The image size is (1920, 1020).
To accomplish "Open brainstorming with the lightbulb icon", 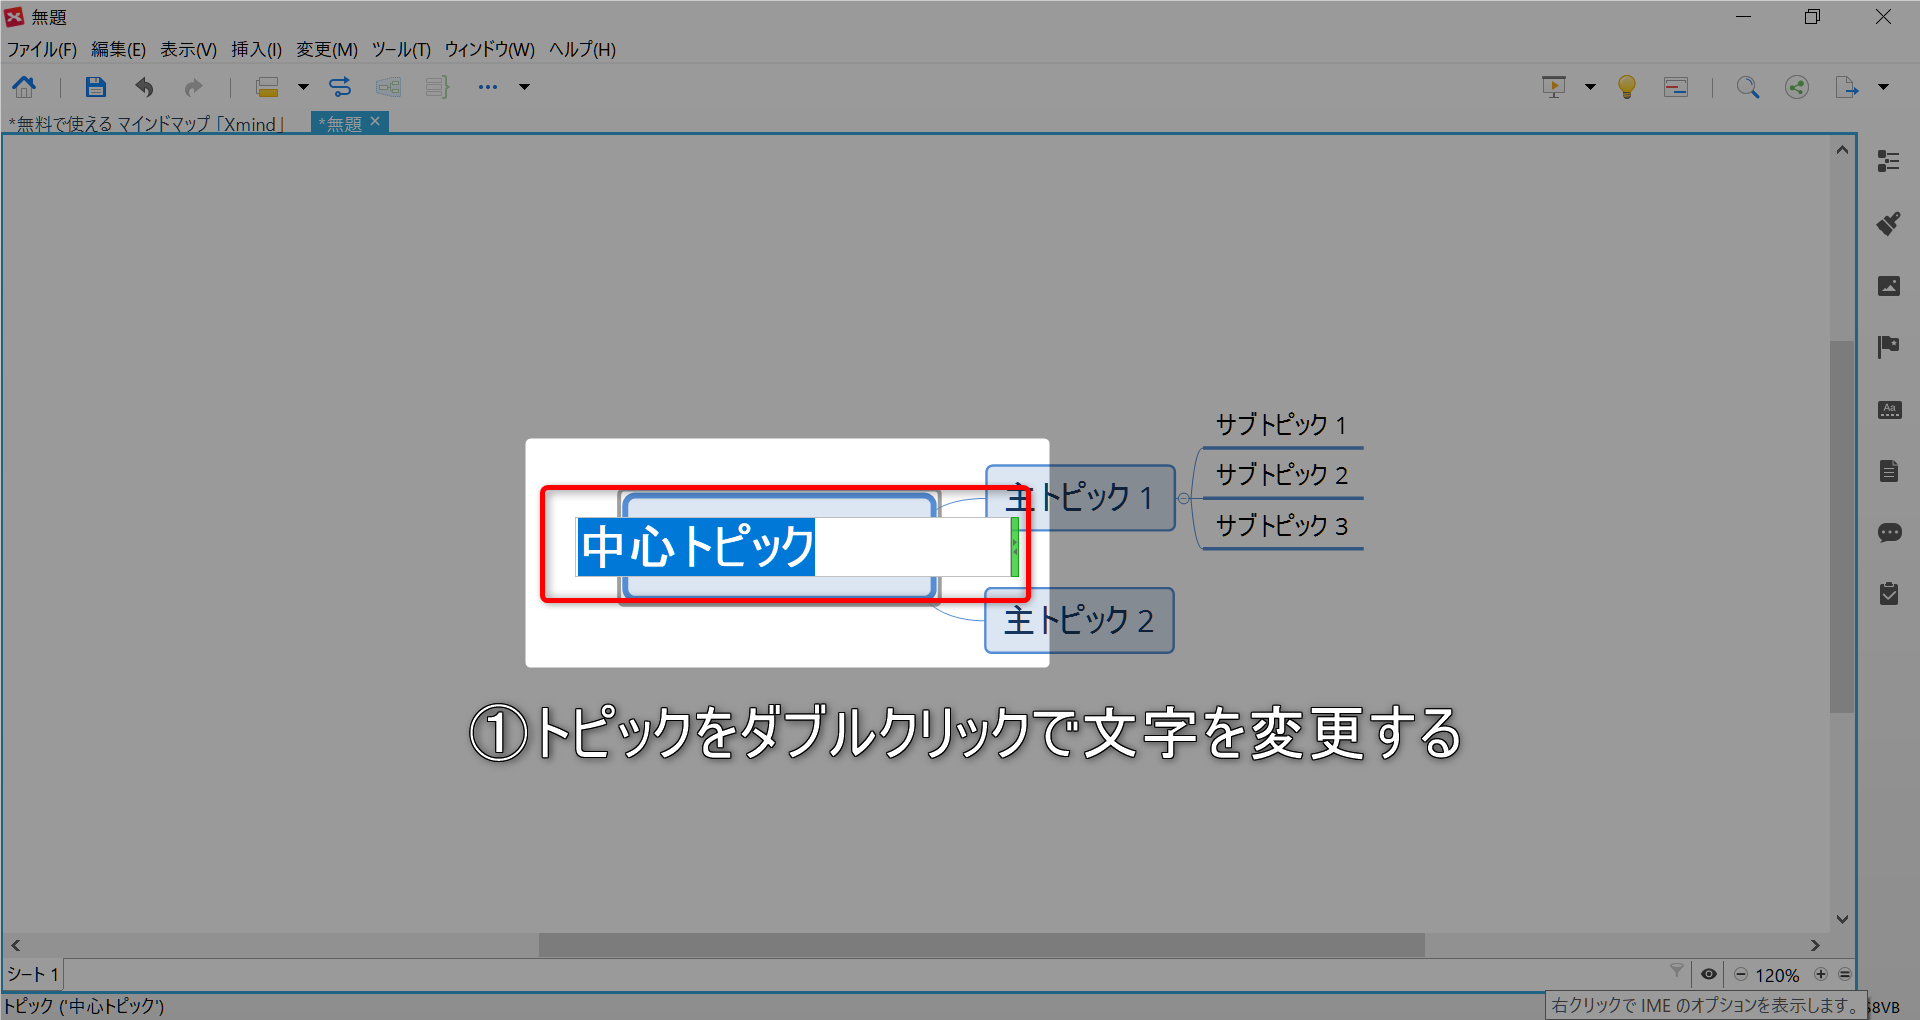I will pyautogui.click(x=1627, y=87).
